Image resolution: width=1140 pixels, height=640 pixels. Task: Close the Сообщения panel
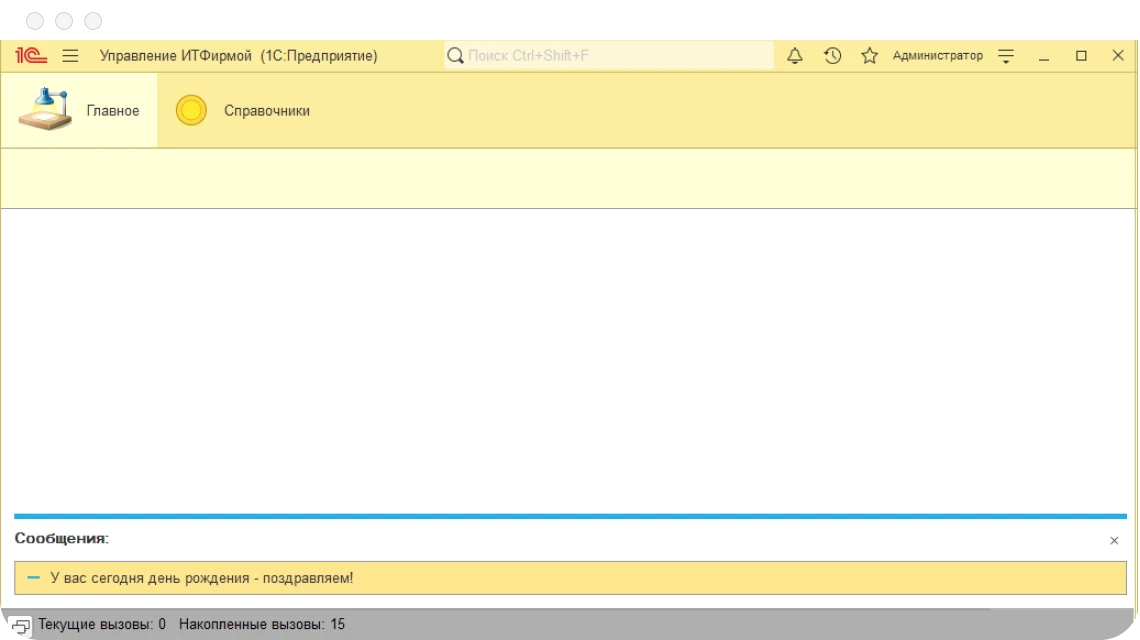[1114, 541]
